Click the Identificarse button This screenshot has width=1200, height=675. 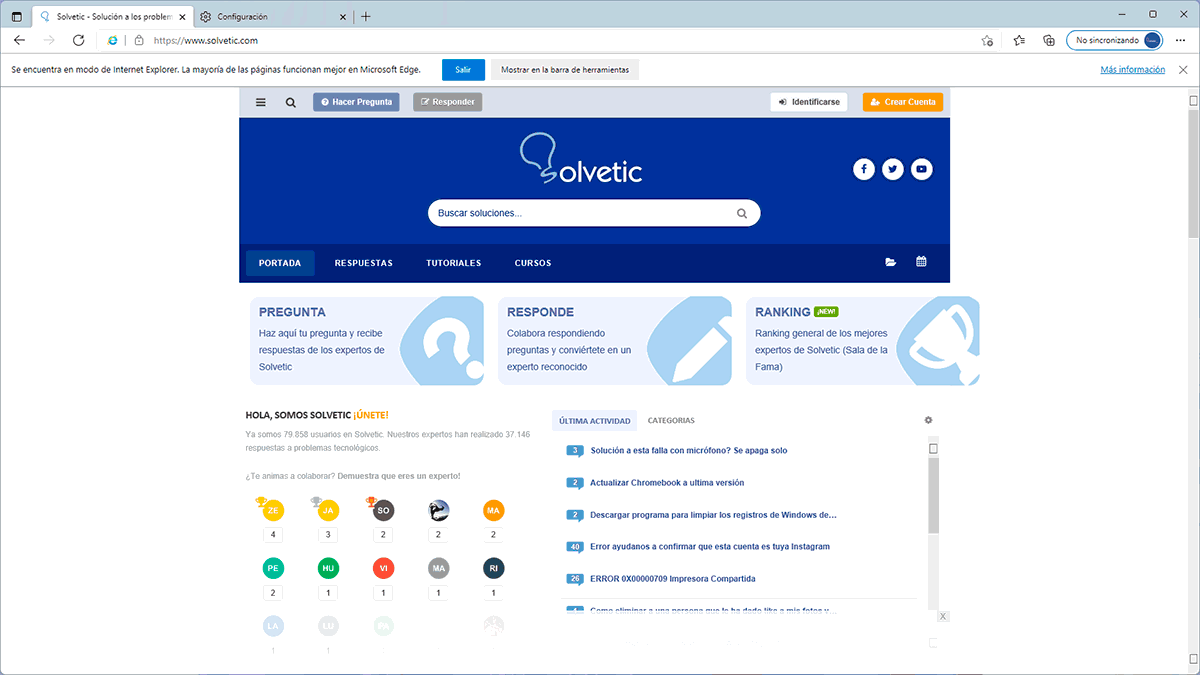click(809, 102)
